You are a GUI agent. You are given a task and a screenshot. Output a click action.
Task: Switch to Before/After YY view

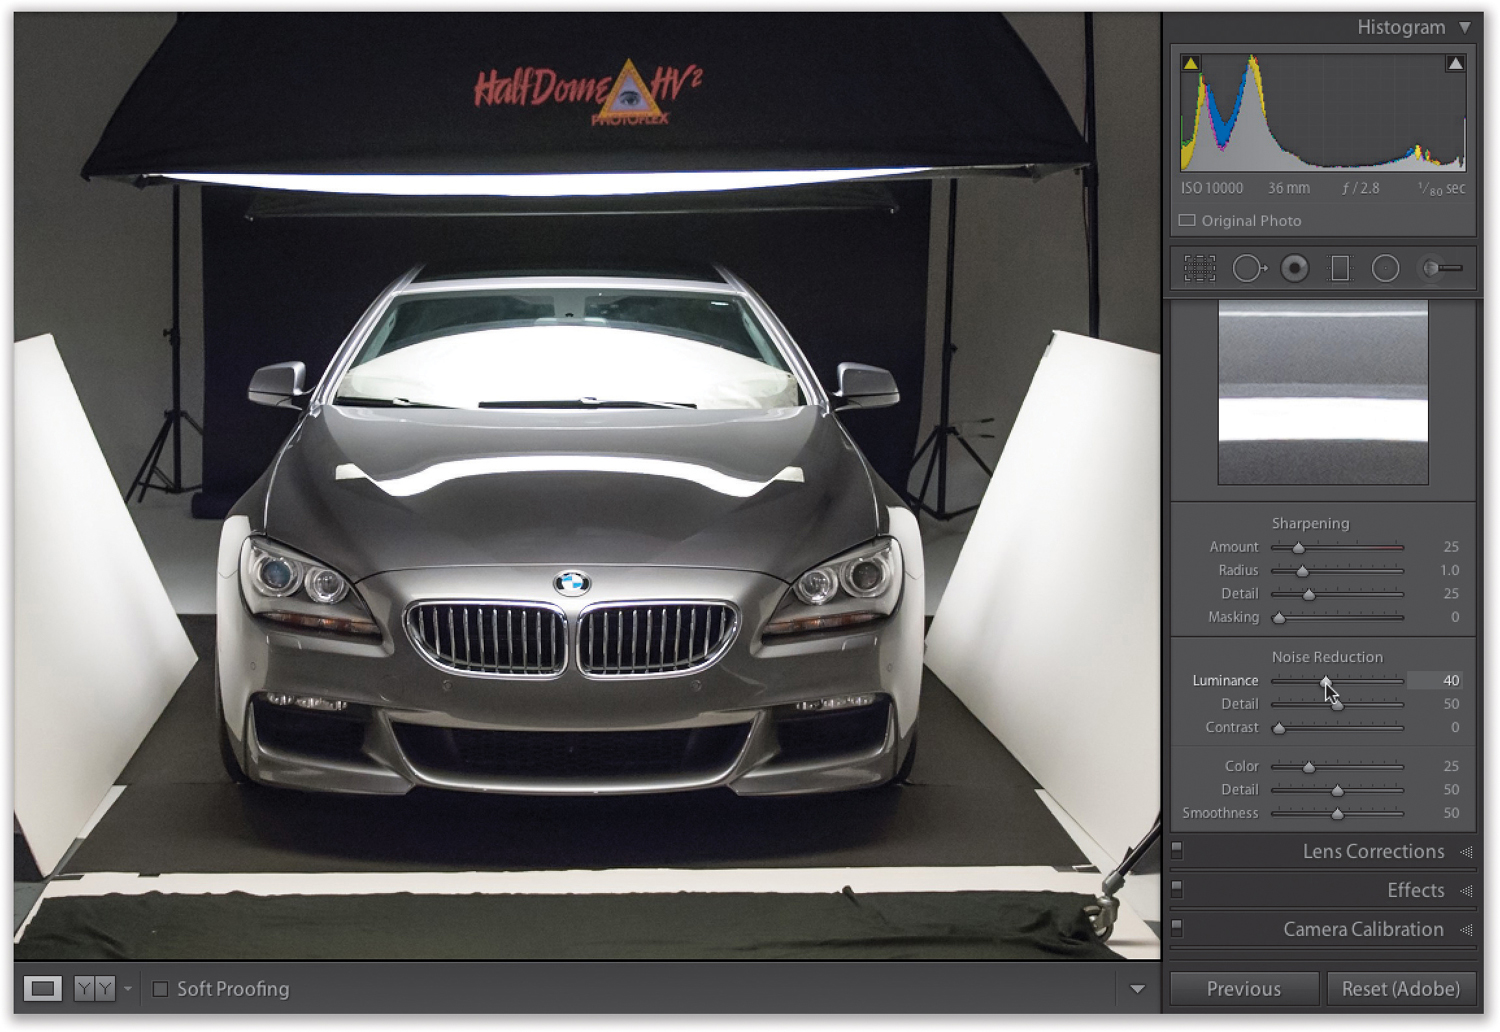(95, 988)
